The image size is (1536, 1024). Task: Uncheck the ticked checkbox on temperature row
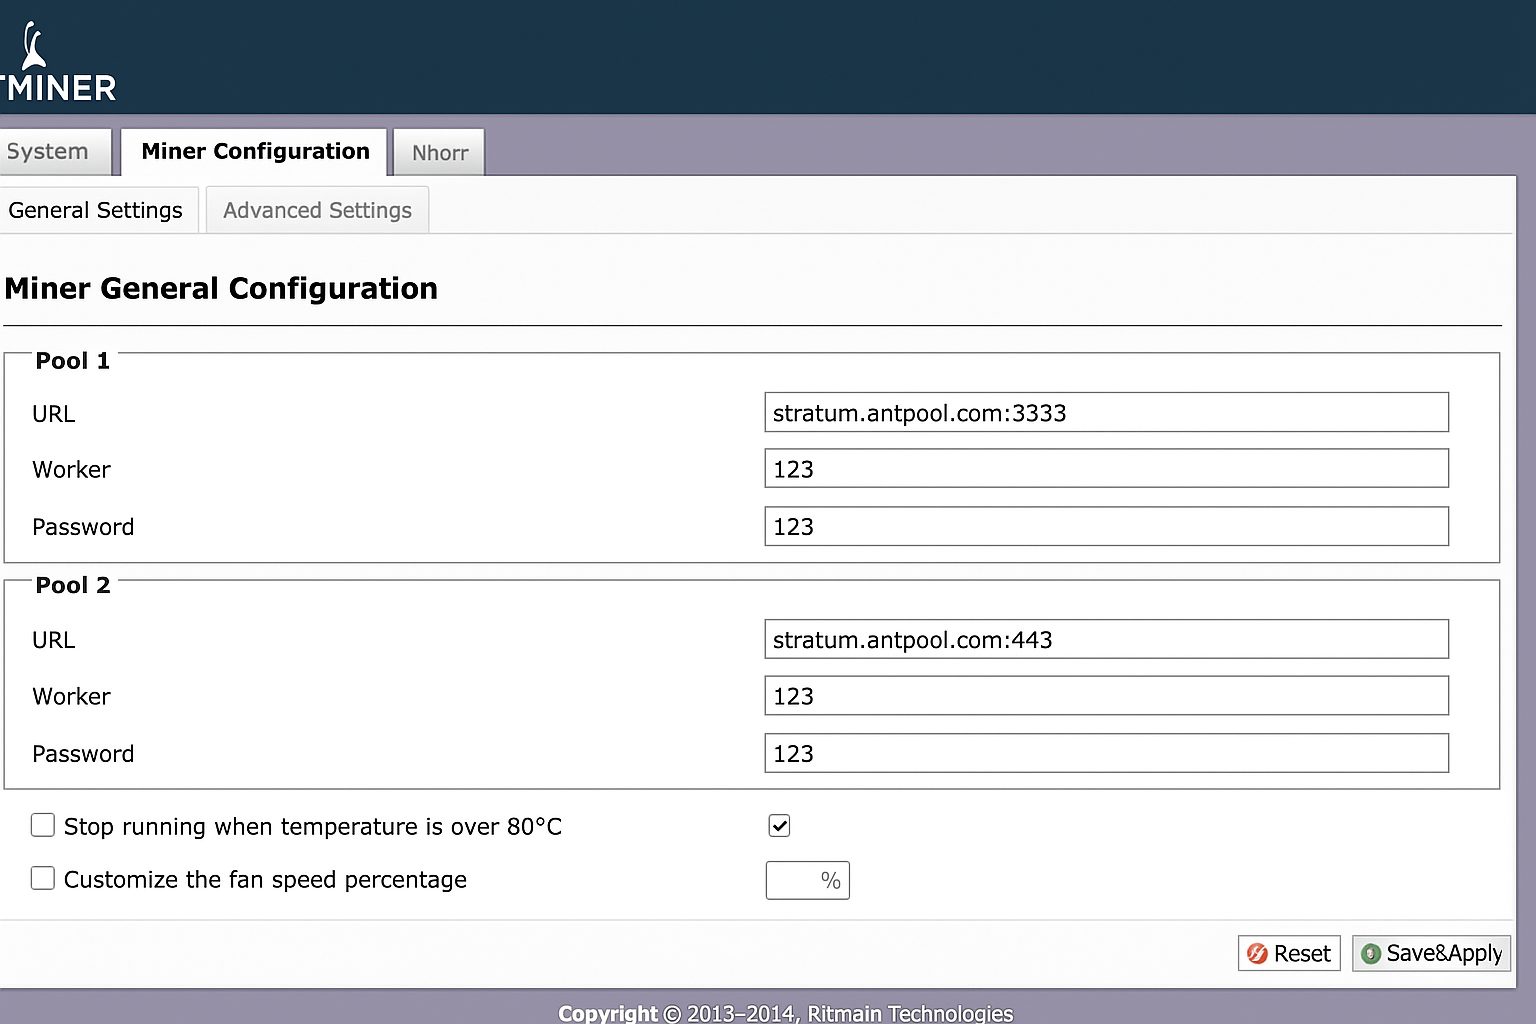(779, 825)
